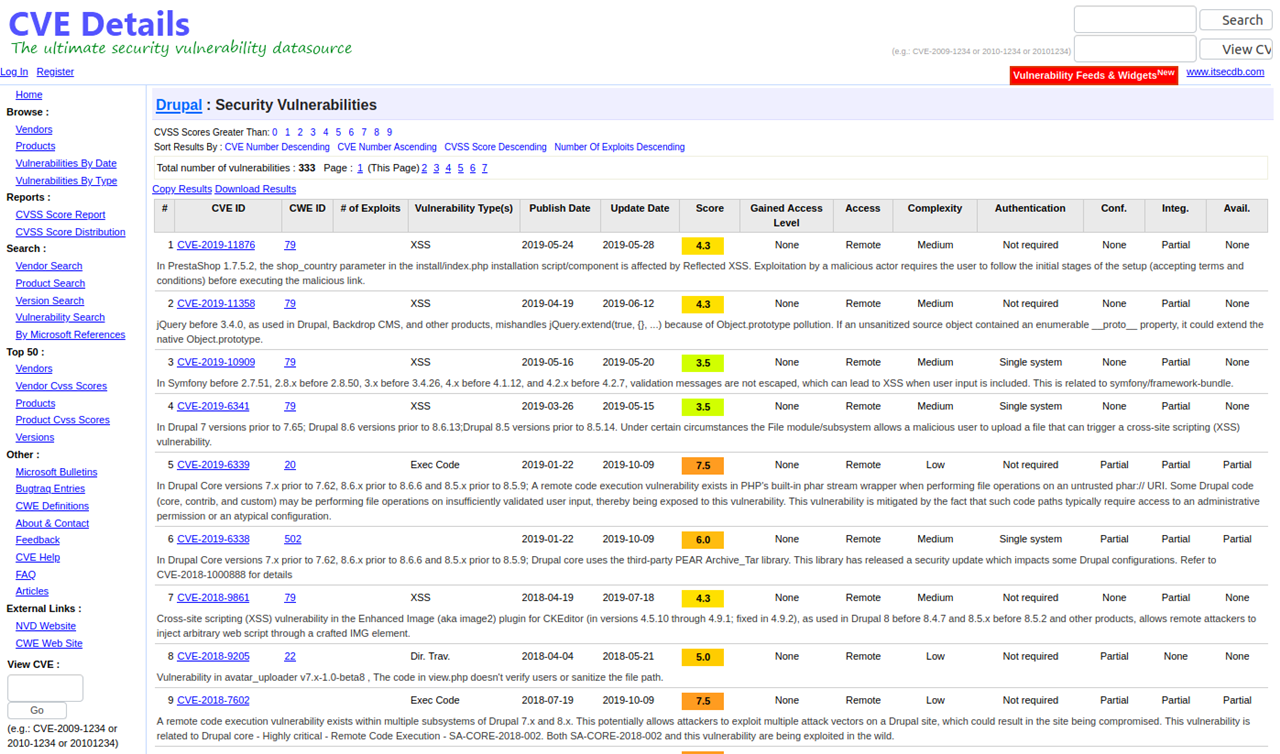The height and width of the screenshot is (754, 1280).
Task: Open By Microsoft References search
Action: pyautogui.click(x=70, y=335)
